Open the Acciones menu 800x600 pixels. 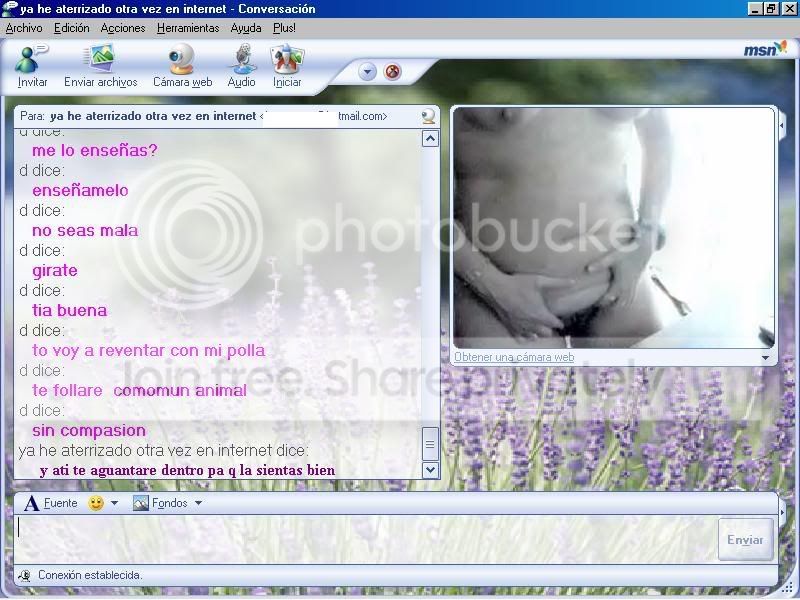pos(123,28)
